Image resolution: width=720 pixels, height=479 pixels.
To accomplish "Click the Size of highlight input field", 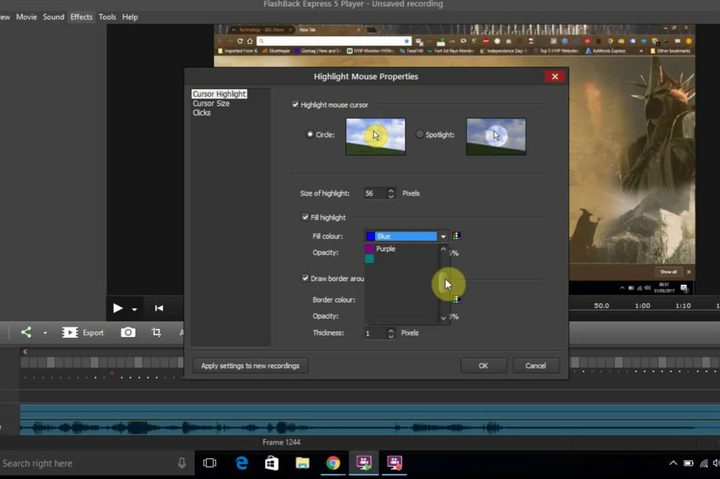I will click(375, 193).
